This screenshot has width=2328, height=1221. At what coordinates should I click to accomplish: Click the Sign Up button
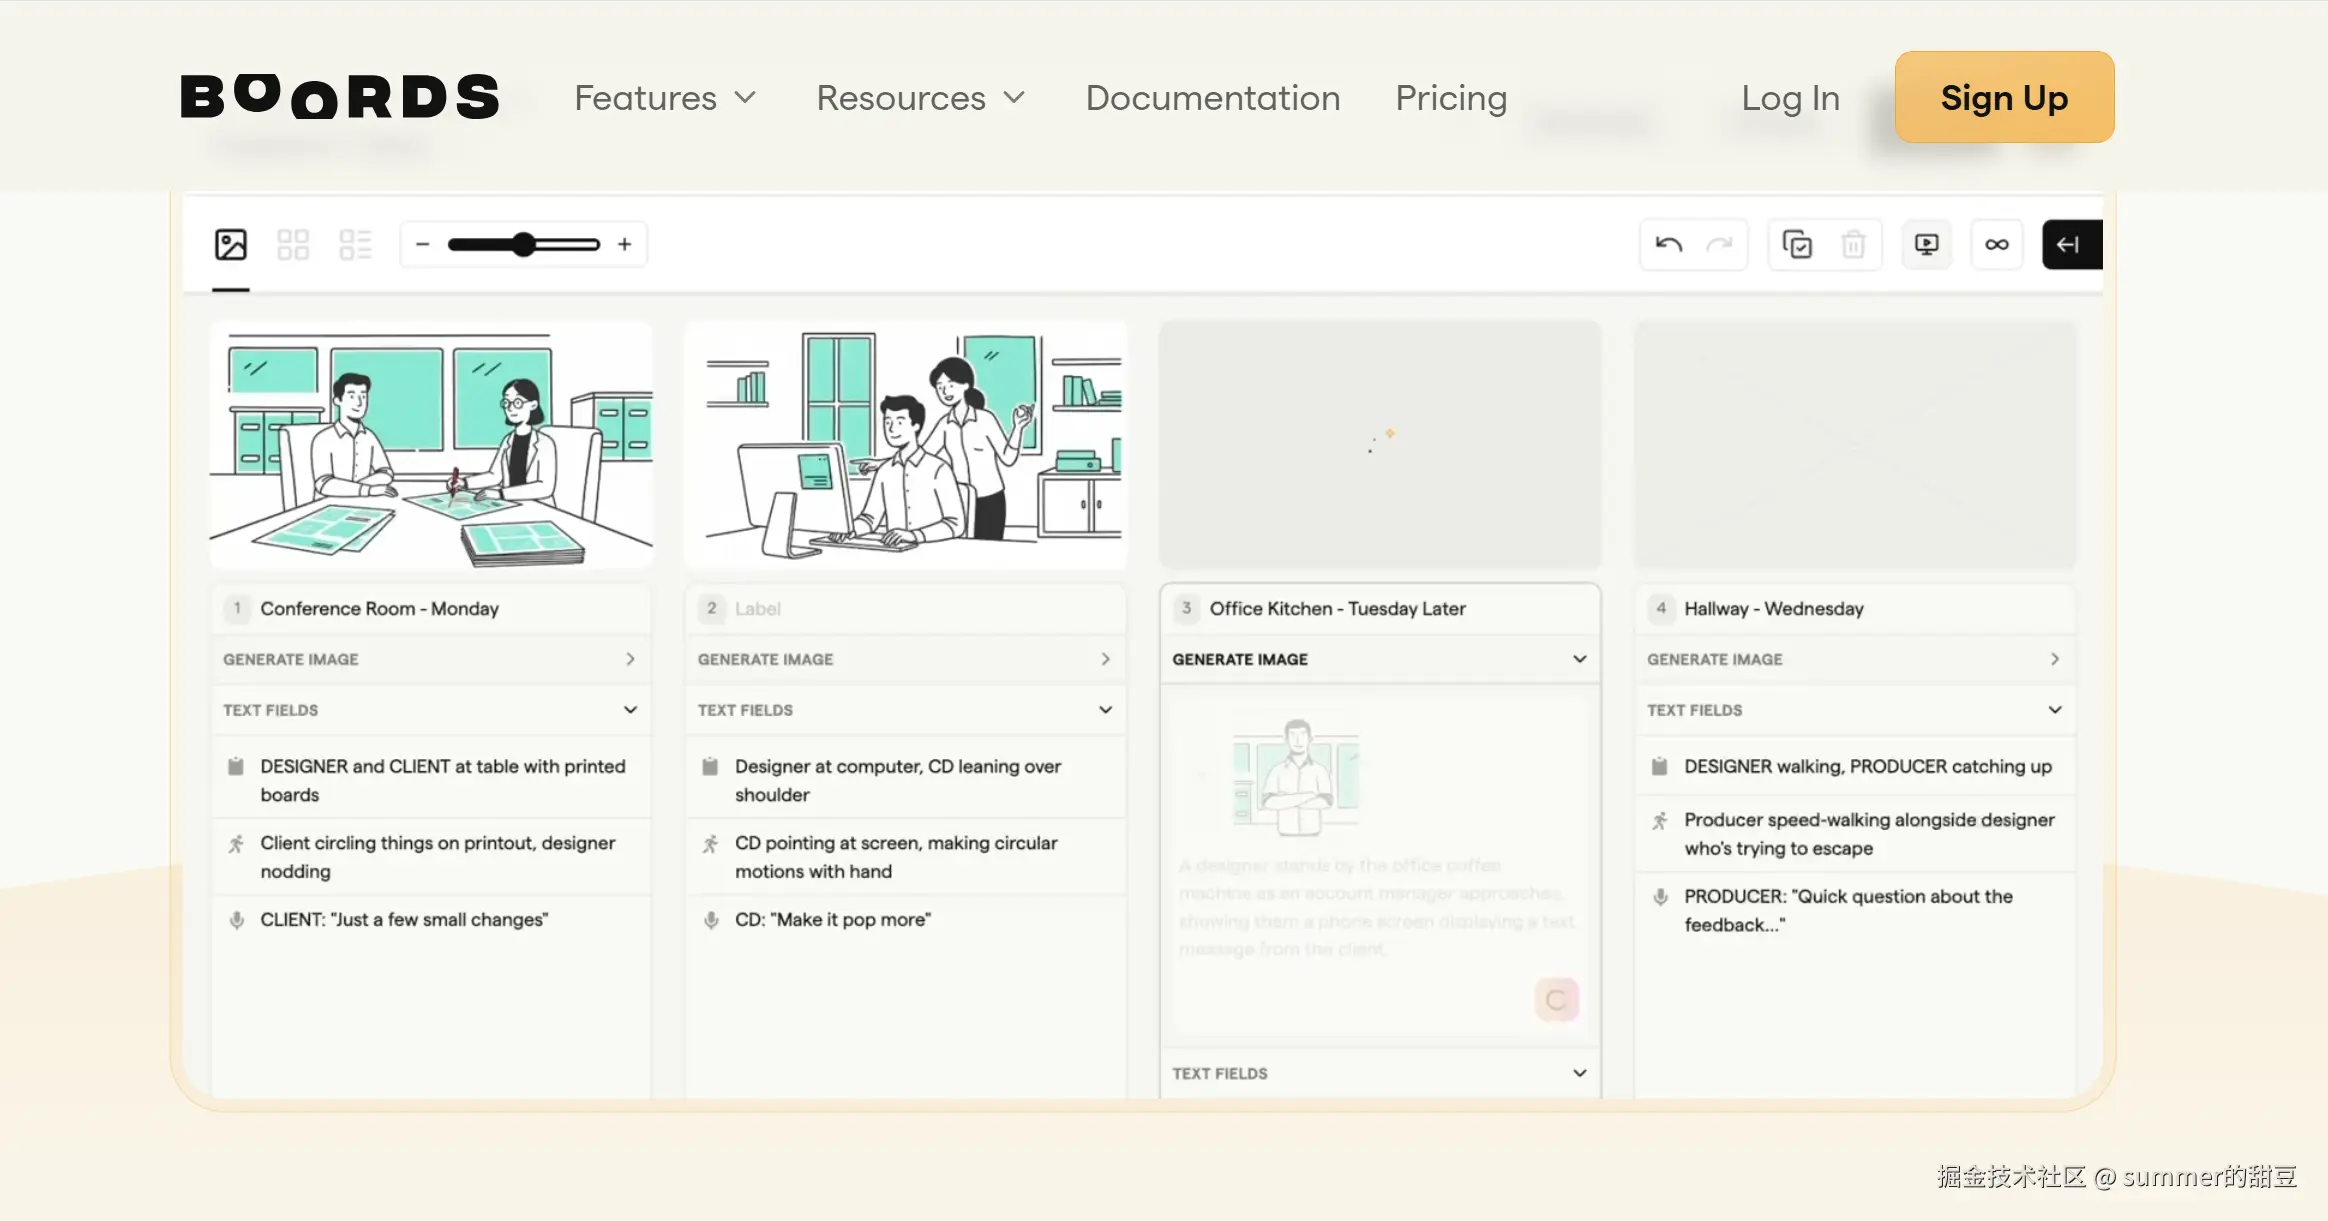point(2004,98)
